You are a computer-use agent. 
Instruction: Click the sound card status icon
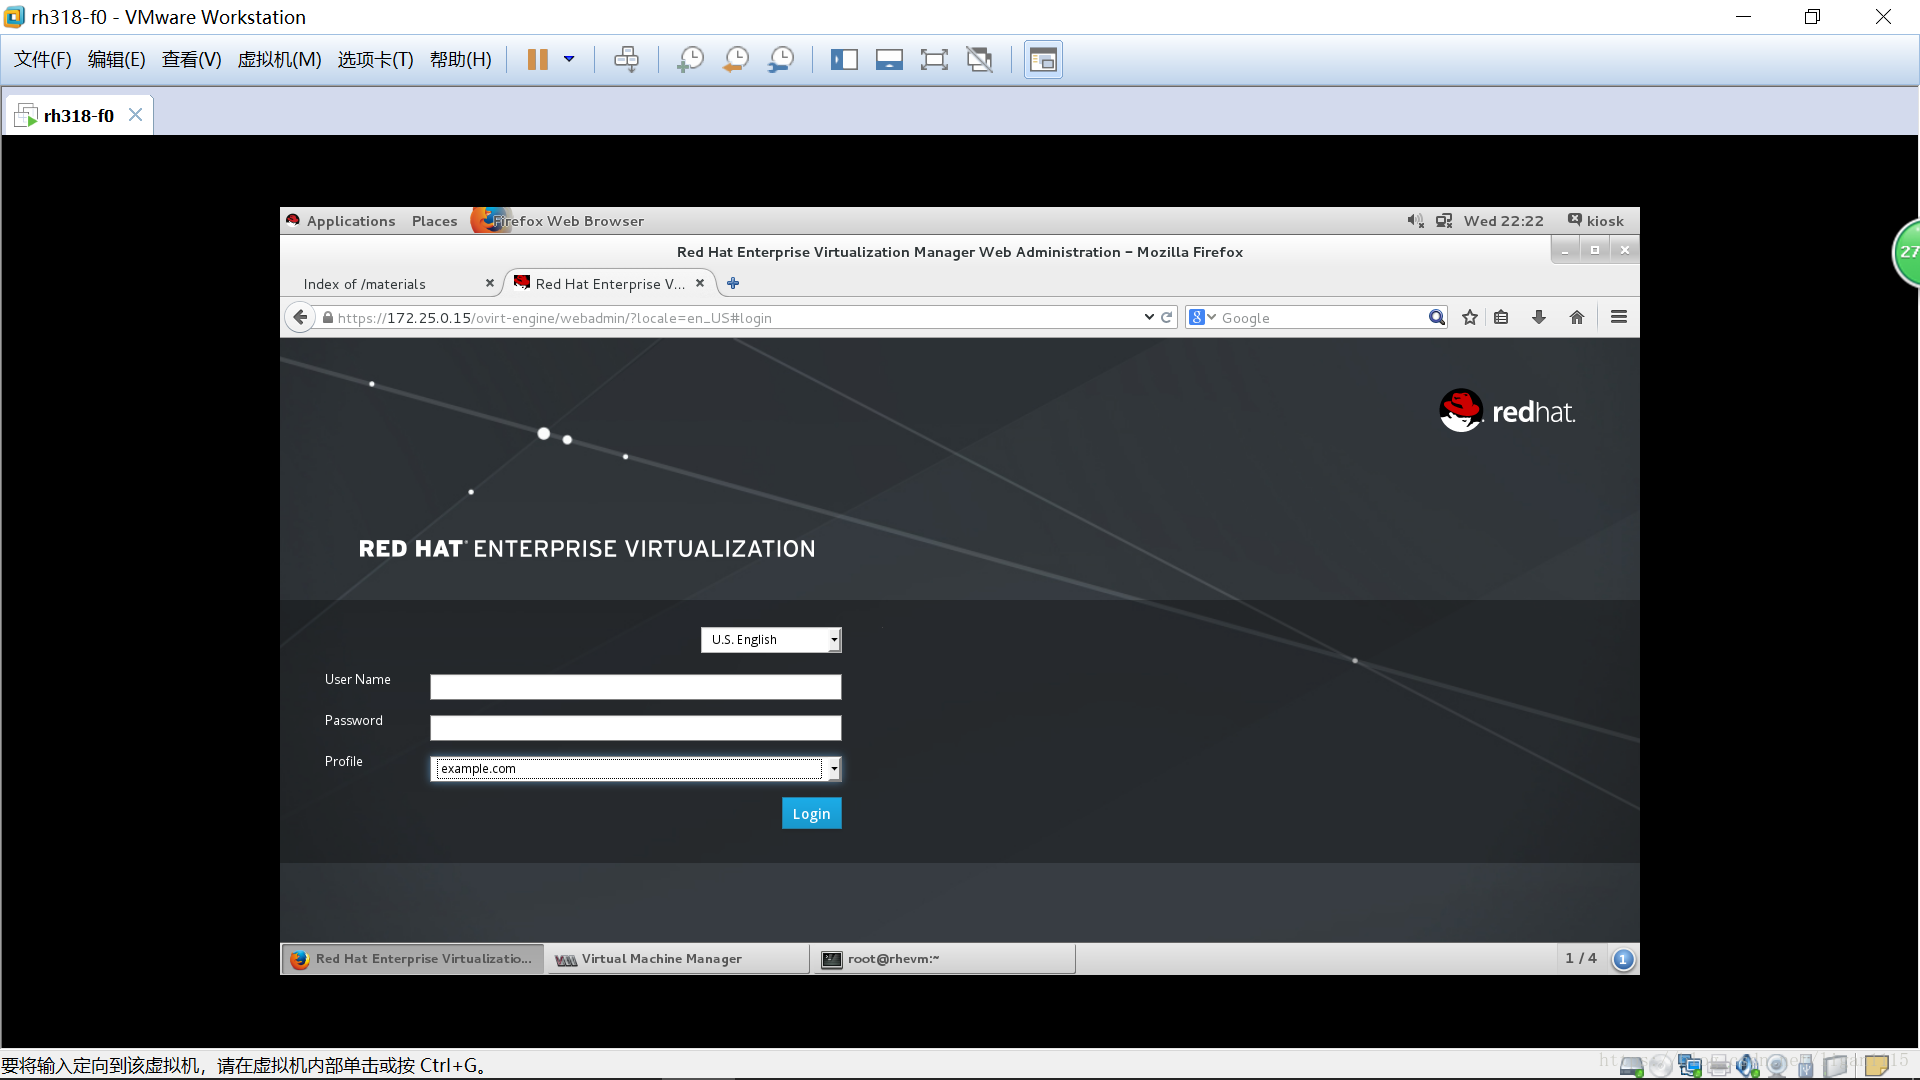click(1747, 1066)
